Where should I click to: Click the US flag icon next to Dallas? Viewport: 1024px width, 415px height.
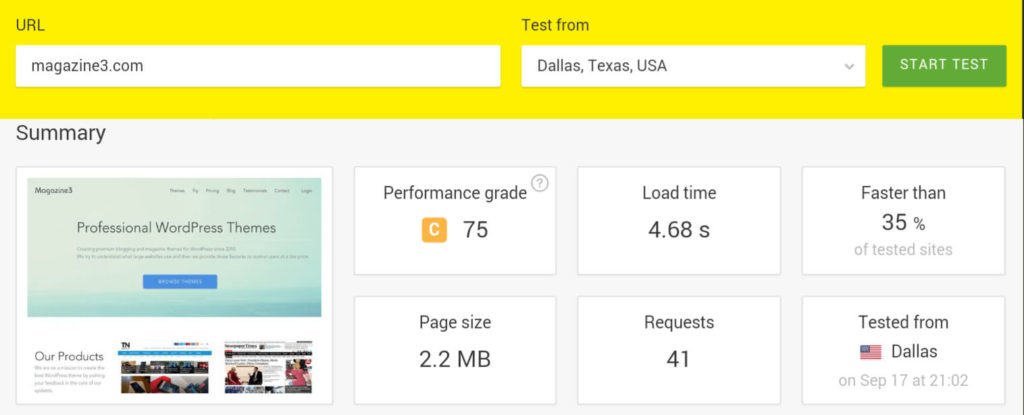(871, 352)
